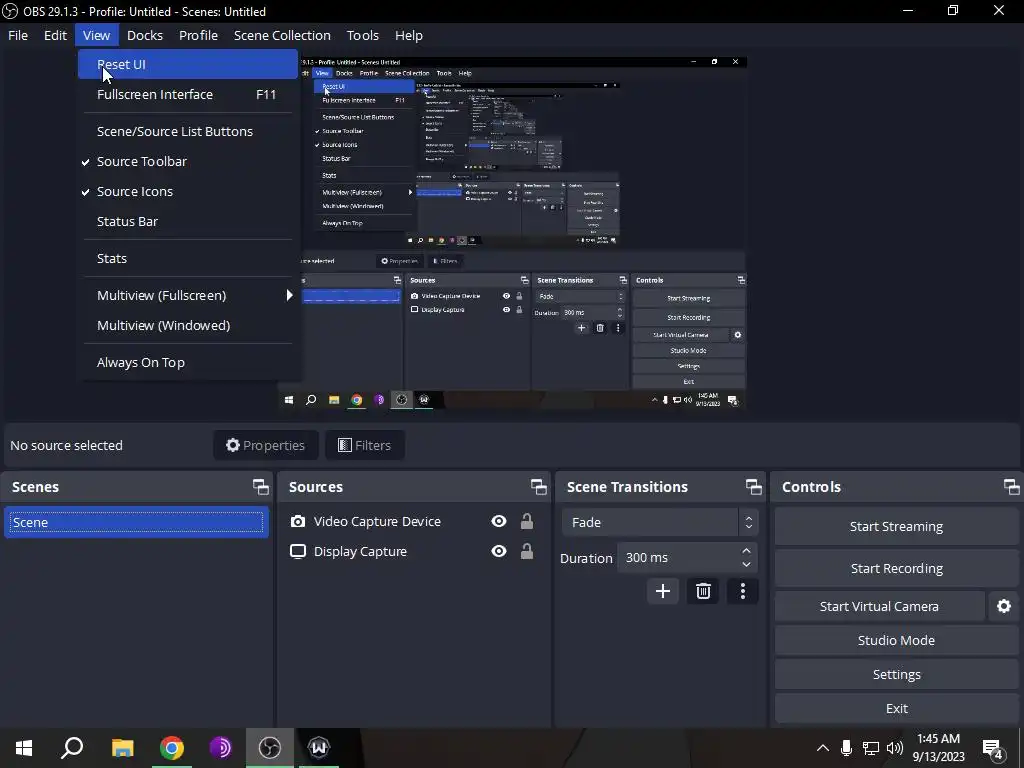Open the Profile menu
1024x768 pixels.
[x=199, y=35]
